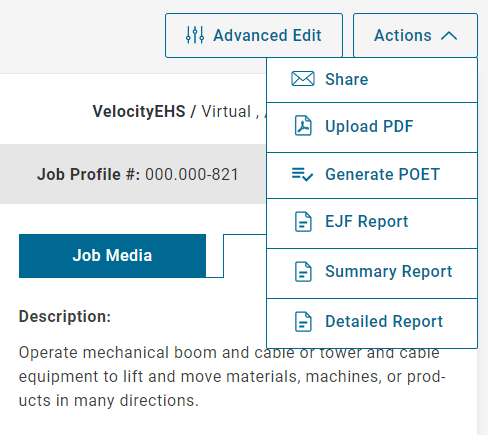
Task: Click the envelope icon beside Share
Action: pos(303,79)
